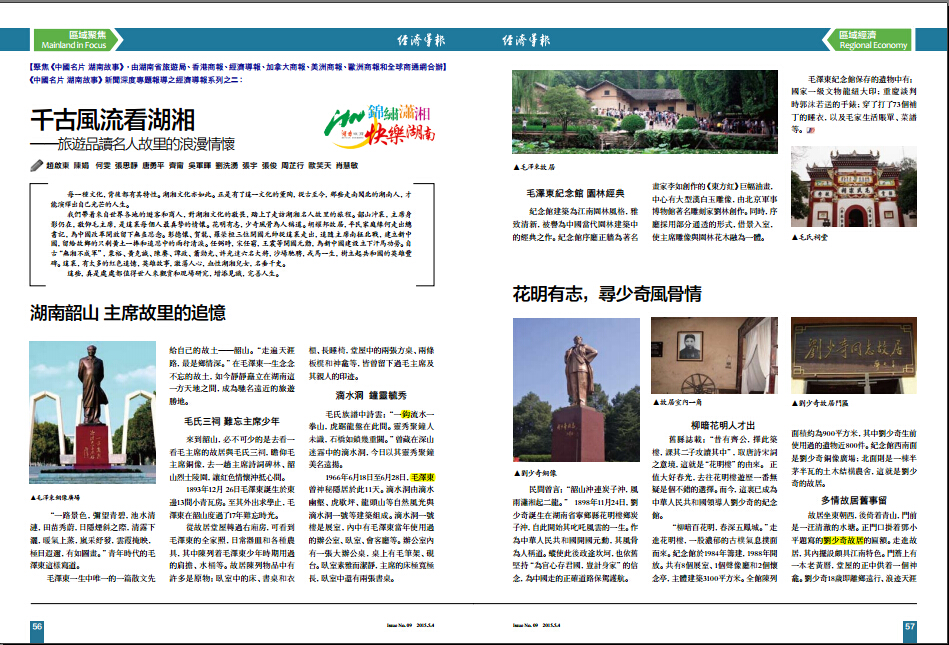Viewport: 949px width, 645px height.
Task: Click the section heading 湖南韶山 主席故里的追憶
Action: tap(128, 313)
